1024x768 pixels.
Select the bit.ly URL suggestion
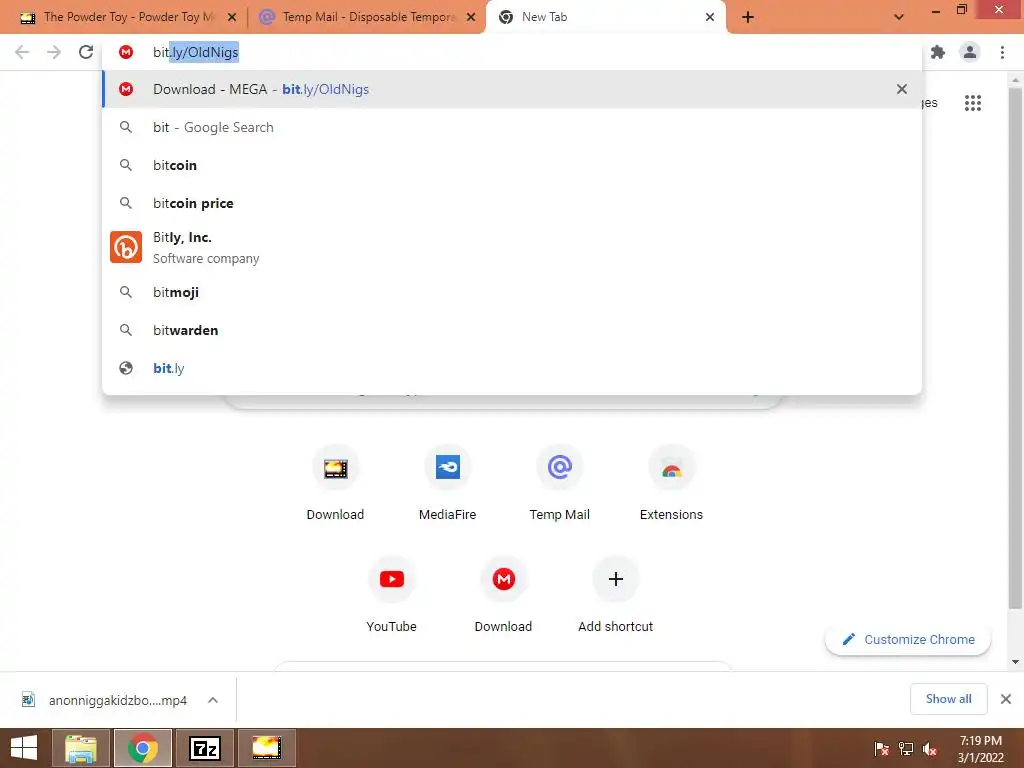[x=512, y=368]
